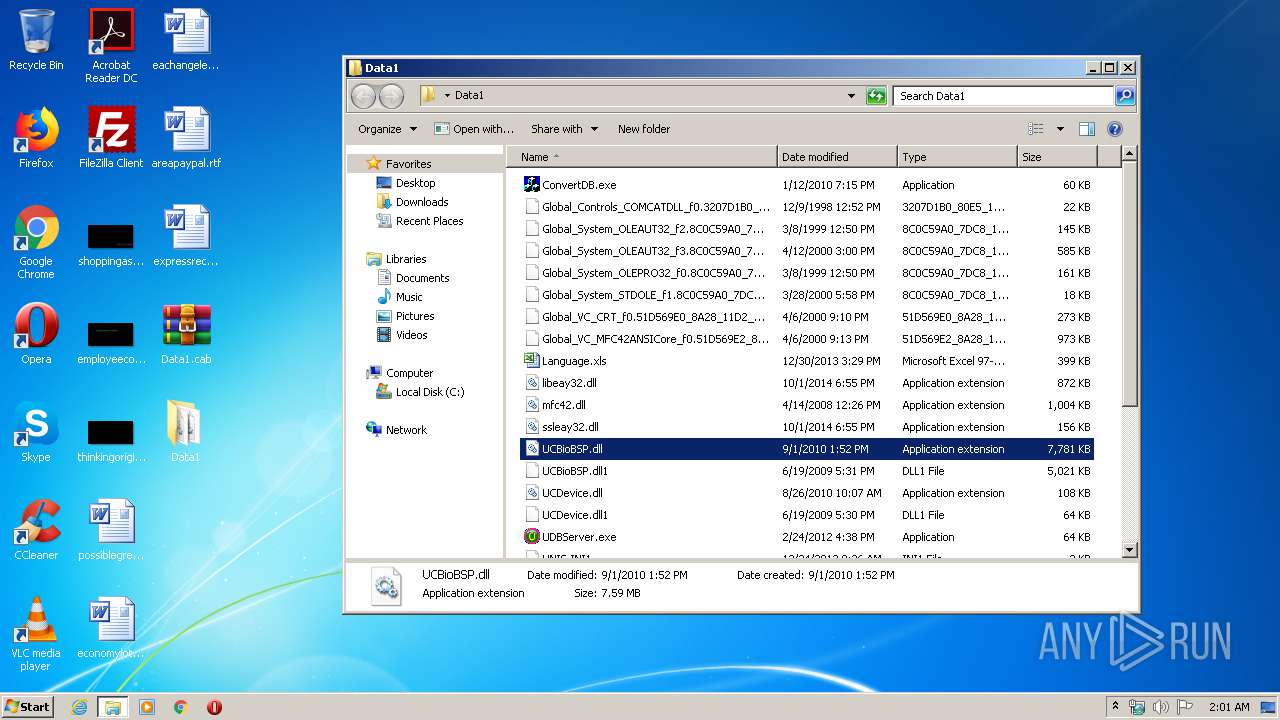The image size is (1280, 720).
Task: Click New folder button
Action: pyautogui.click(x=644, y=129)
